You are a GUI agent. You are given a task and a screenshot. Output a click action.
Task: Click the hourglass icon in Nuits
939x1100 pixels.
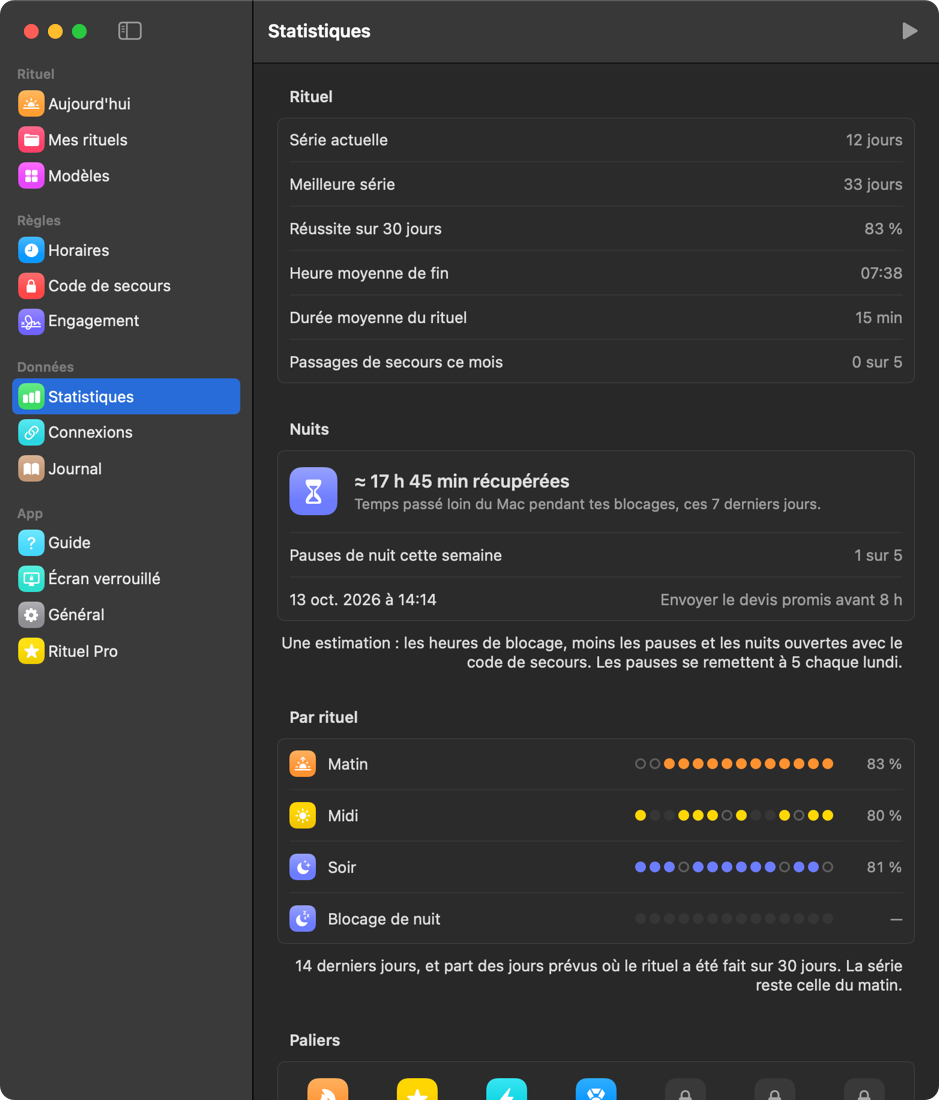(x=313, y=491)
